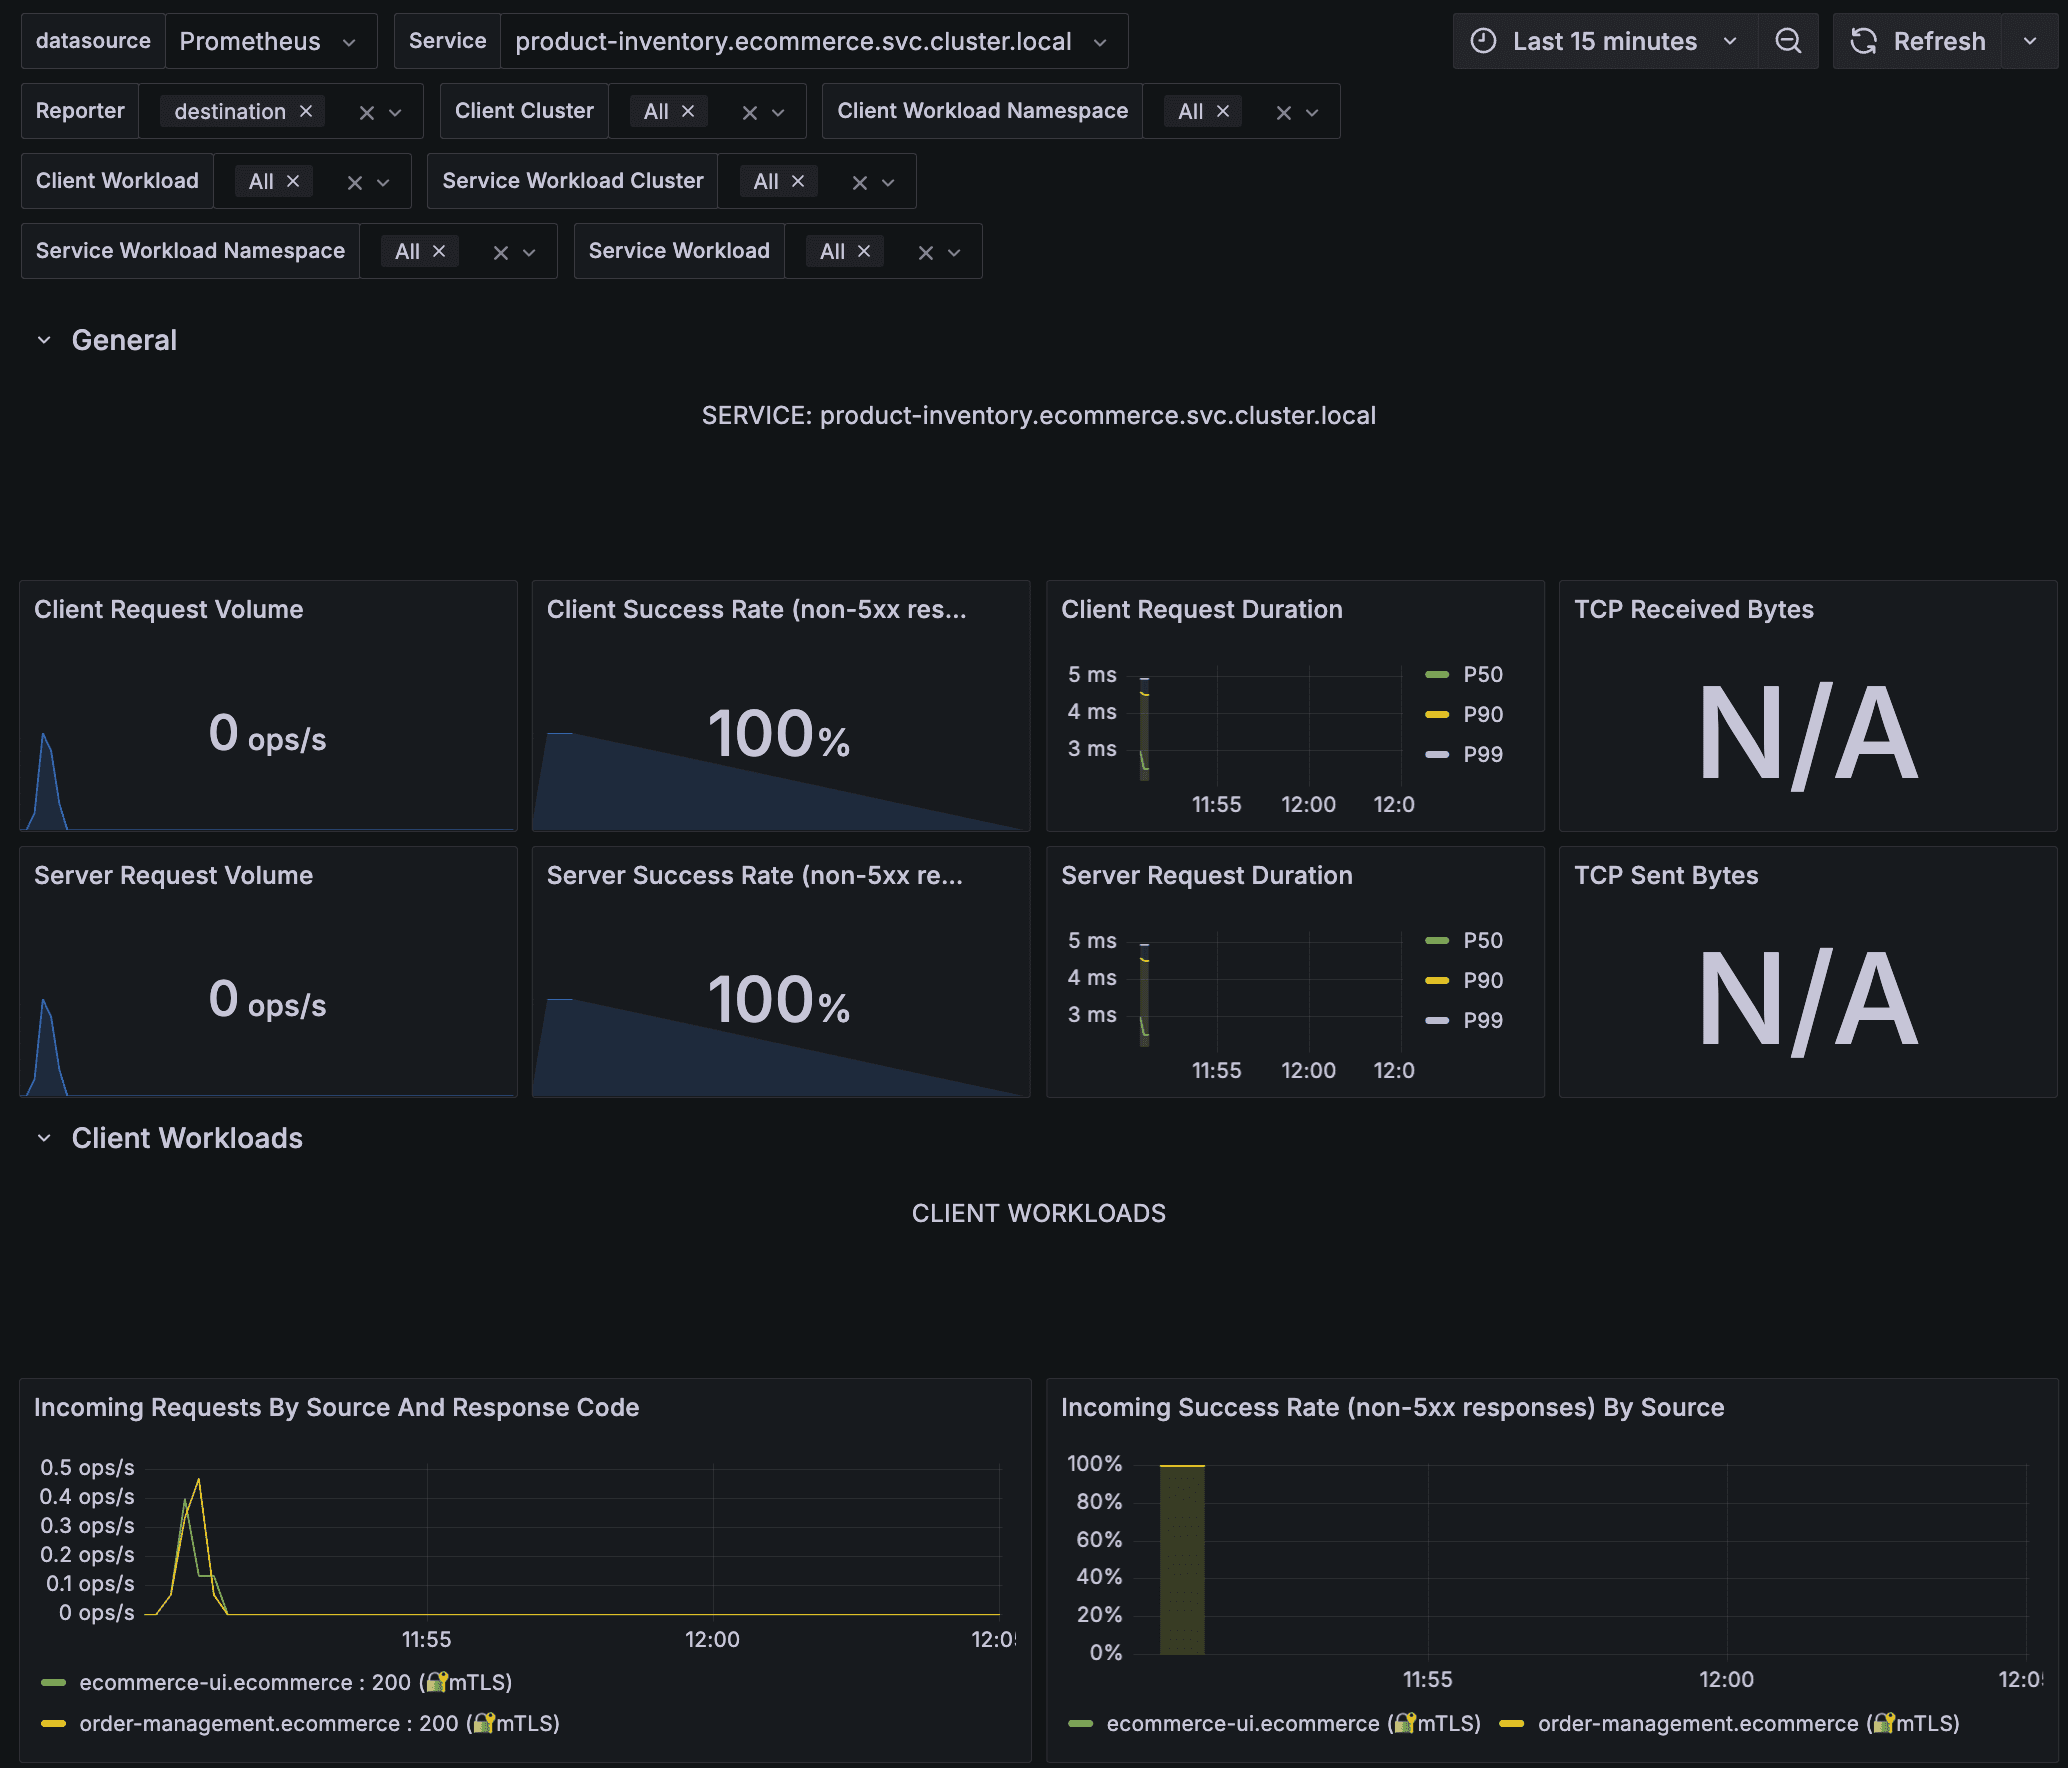Clear the Client Cluster filter
Screen dimensions: 2068x1768
[x=750, y=112]
